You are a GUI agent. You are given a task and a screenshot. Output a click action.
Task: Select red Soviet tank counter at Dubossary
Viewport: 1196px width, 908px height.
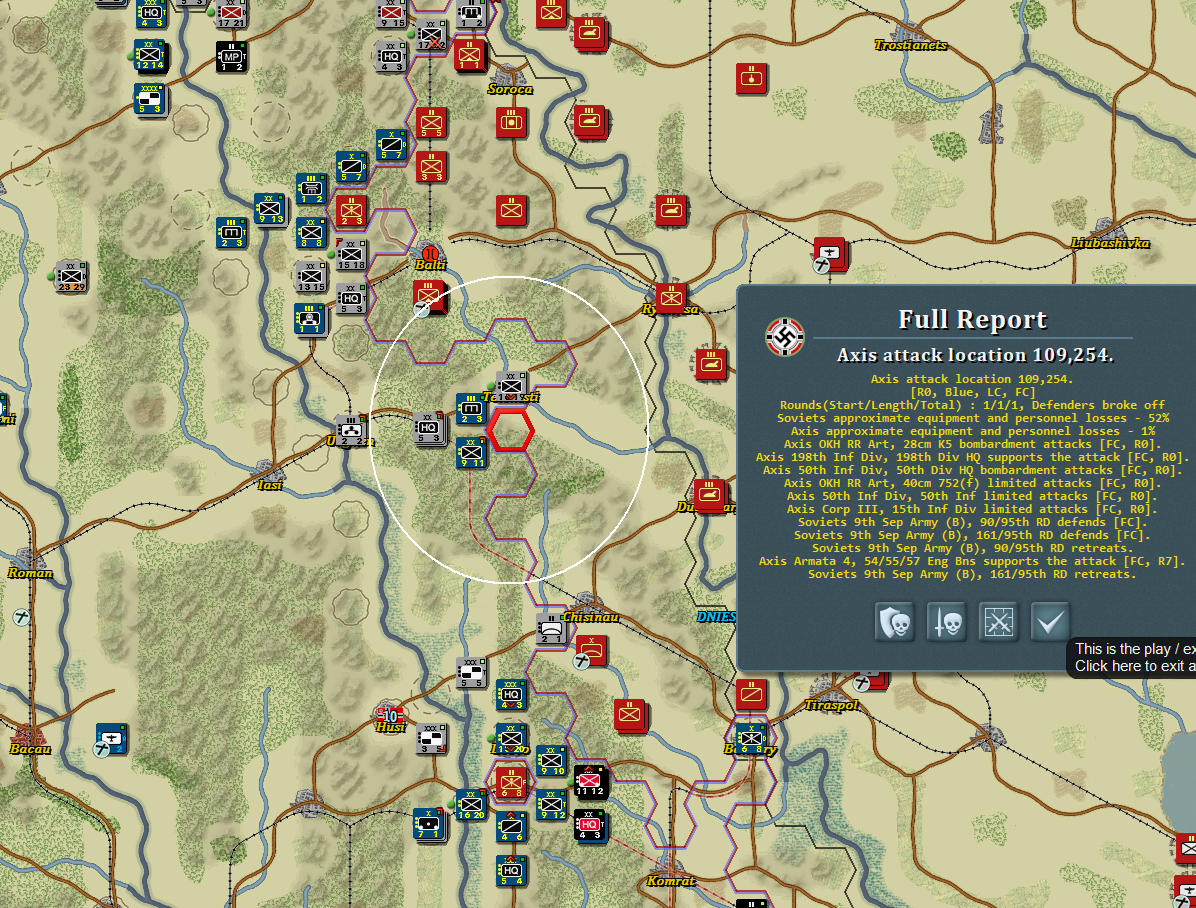[x=710, y=494]
